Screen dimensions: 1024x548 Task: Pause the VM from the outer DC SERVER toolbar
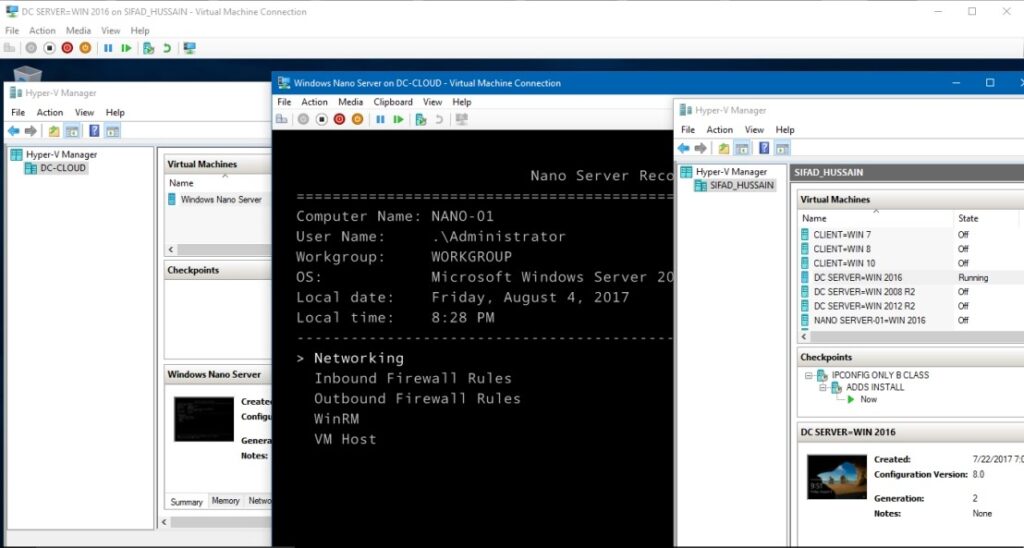(x=108, y=48)
